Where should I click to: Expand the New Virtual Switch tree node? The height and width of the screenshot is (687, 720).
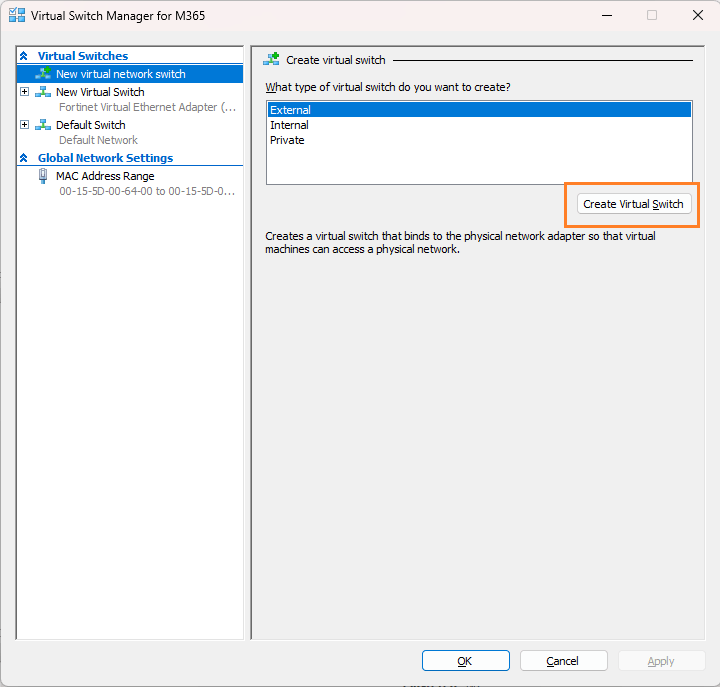tap(25, 92)
